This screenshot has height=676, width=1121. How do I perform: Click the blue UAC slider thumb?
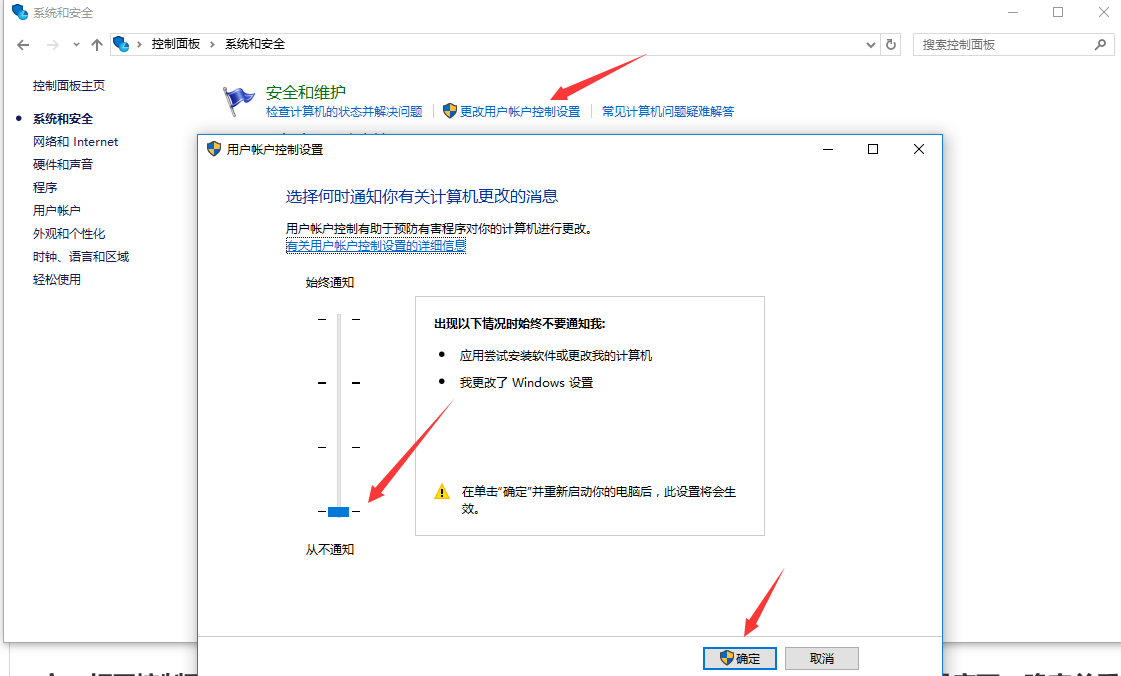(338, 512)
